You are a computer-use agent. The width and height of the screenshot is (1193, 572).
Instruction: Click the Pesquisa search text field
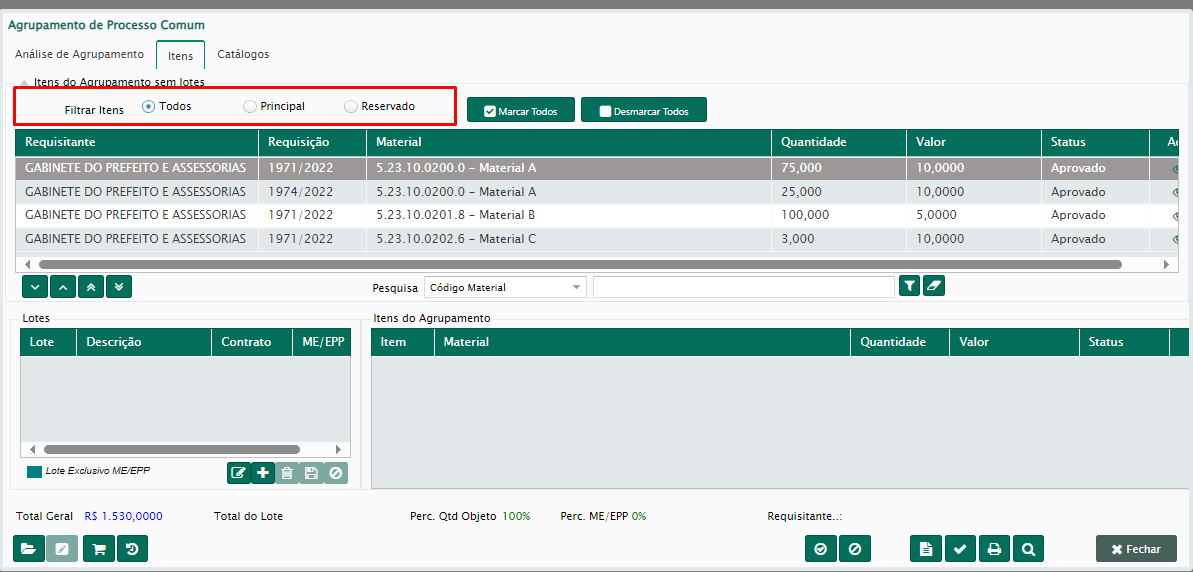click(x=743, y=288)
